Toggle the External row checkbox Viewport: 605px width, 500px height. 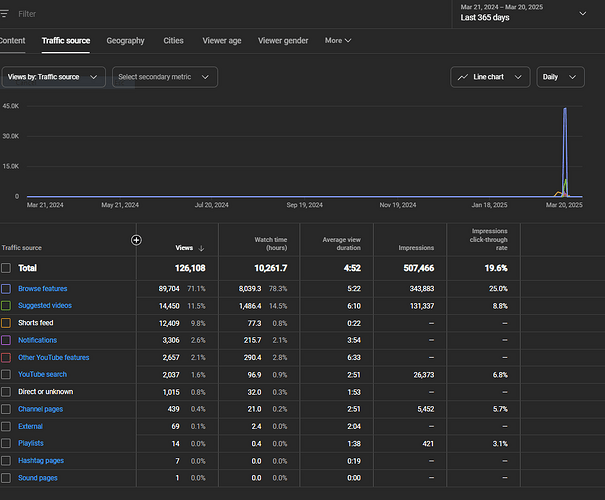point(6,426)
